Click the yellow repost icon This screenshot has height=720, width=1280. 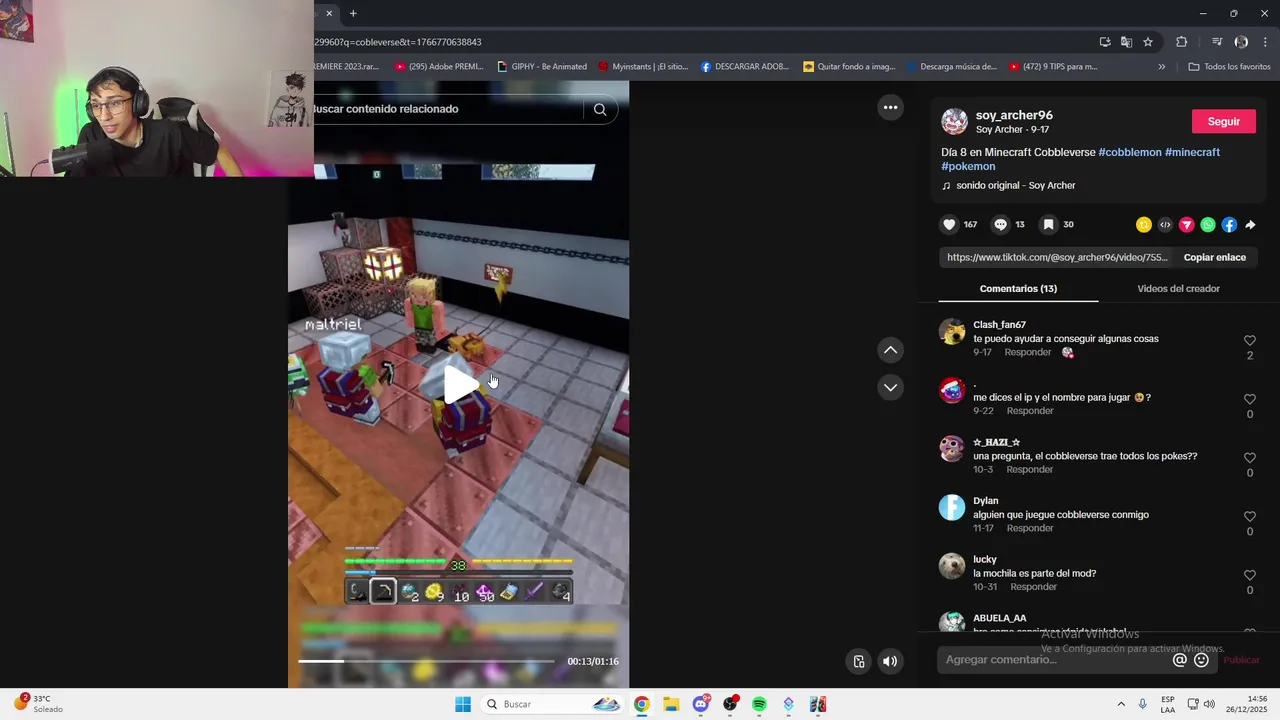point(1144,225)
